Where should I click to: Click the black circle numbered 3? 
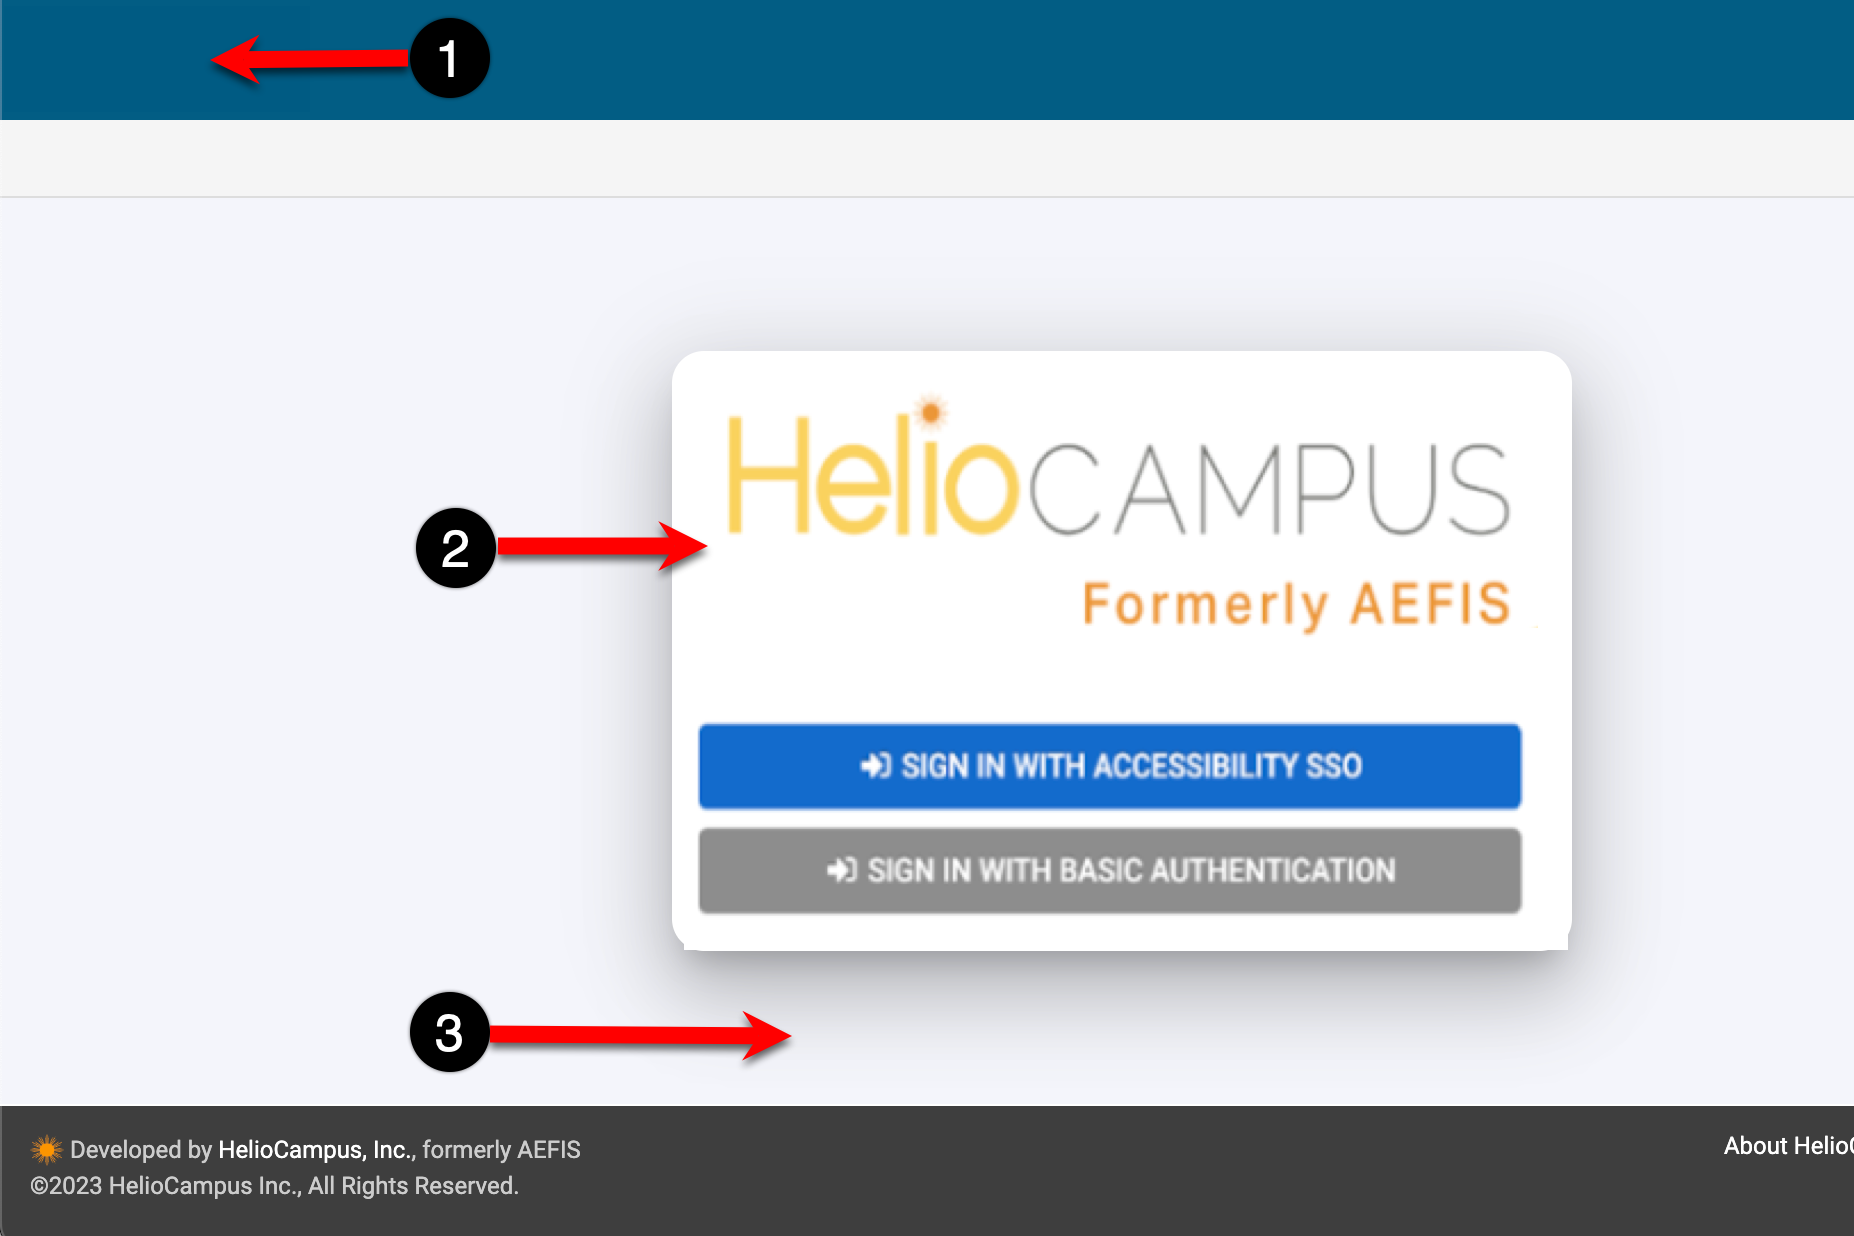(449, 1032)
